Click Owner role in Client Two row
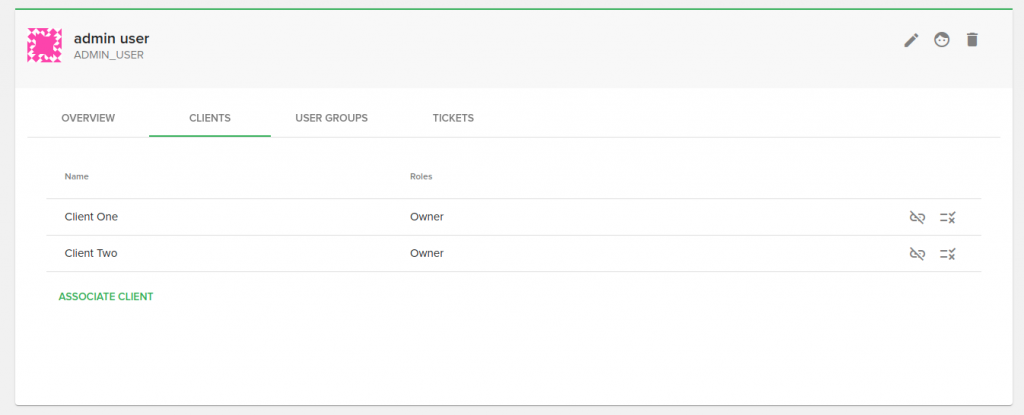Screen dimensions: 1024x415 click(x=426, y=254)
